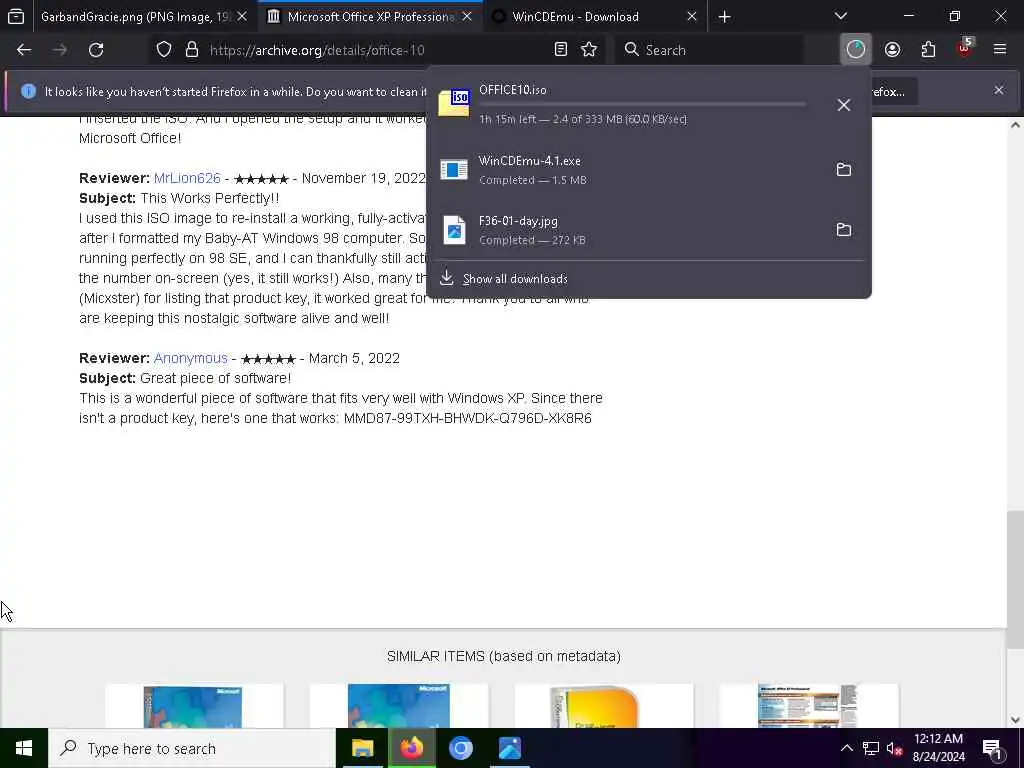The height and width of the screenshot is (768, 1024).
Task: Close the Microsoft Office XP tab
Action: [467, 17]
